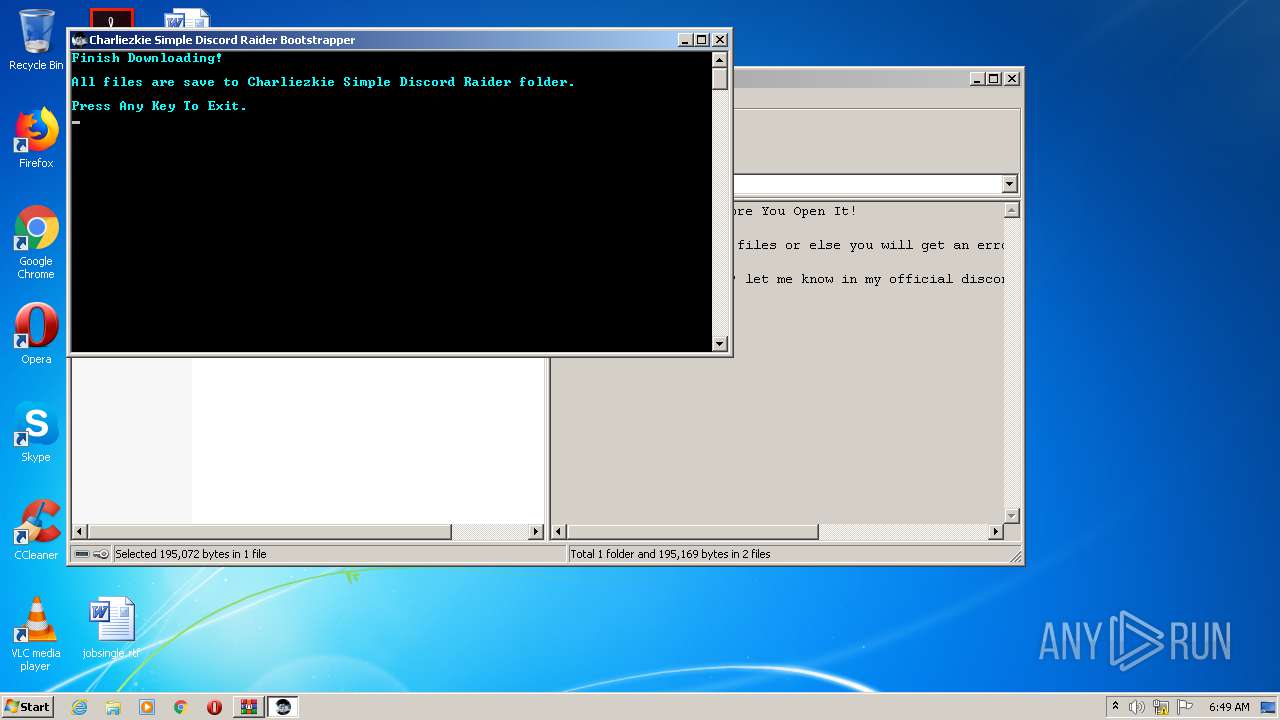Minimize the background archive window
The image size is (1280, 720).
click(x=976, y=78)
